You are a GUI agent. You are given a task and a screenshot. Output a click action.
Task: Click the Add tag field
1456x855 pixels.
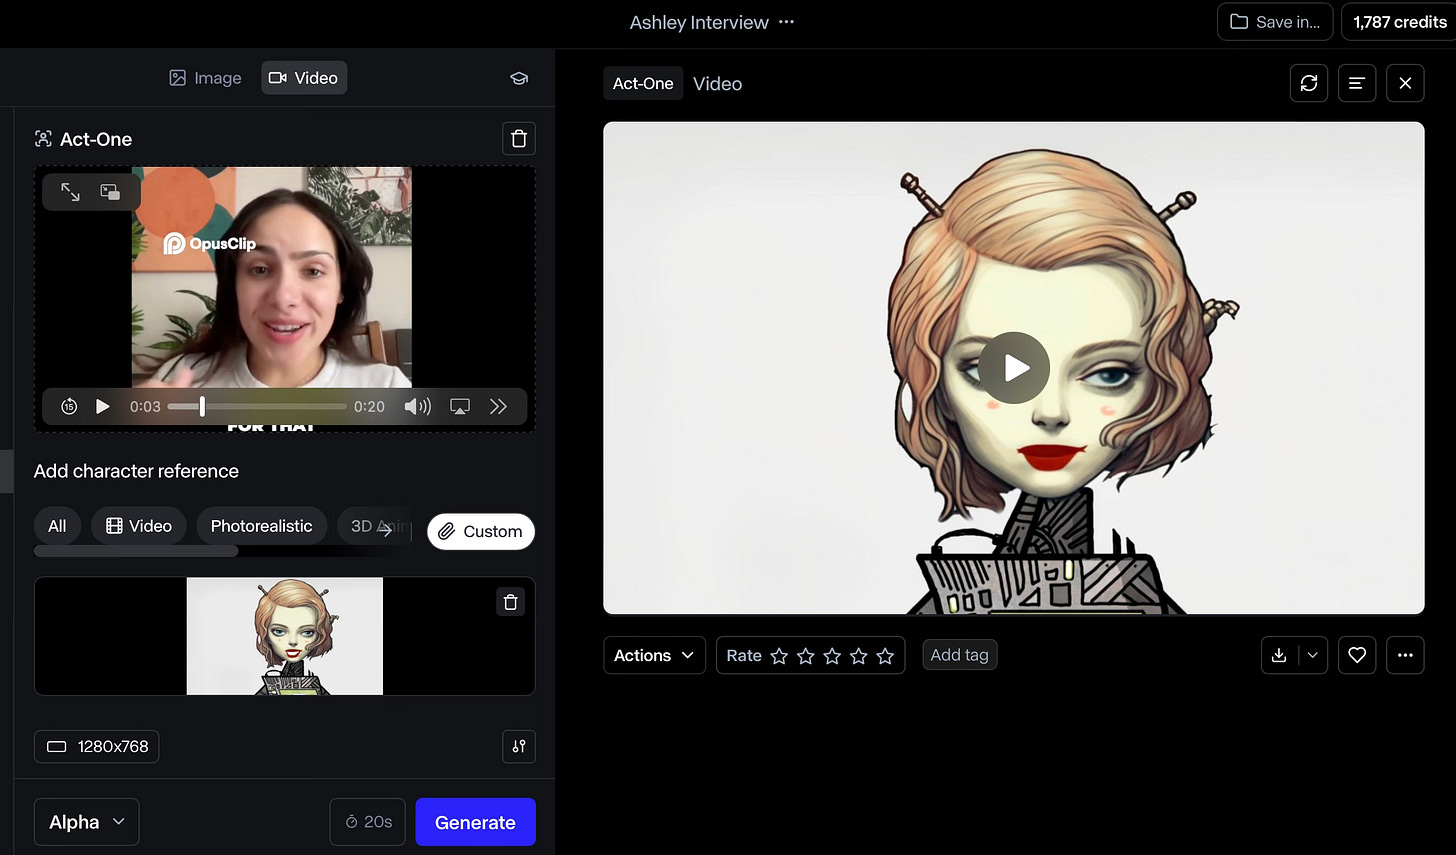pyautogui.click(x=959, y=655)
